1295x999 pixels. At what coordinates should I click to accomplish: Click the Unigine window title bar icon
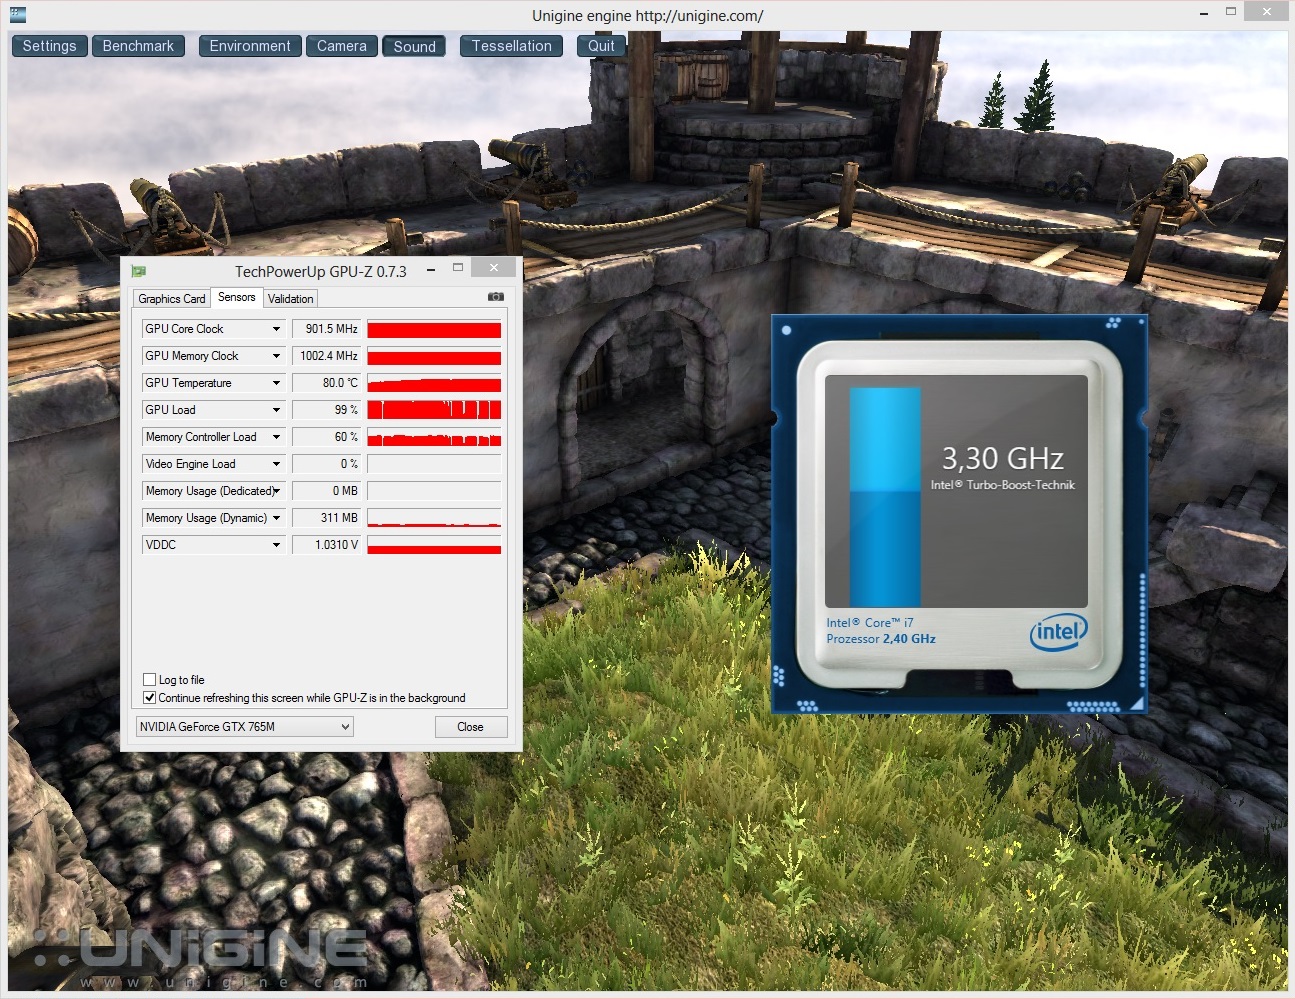pyautogui.click(x=18, y=14)
